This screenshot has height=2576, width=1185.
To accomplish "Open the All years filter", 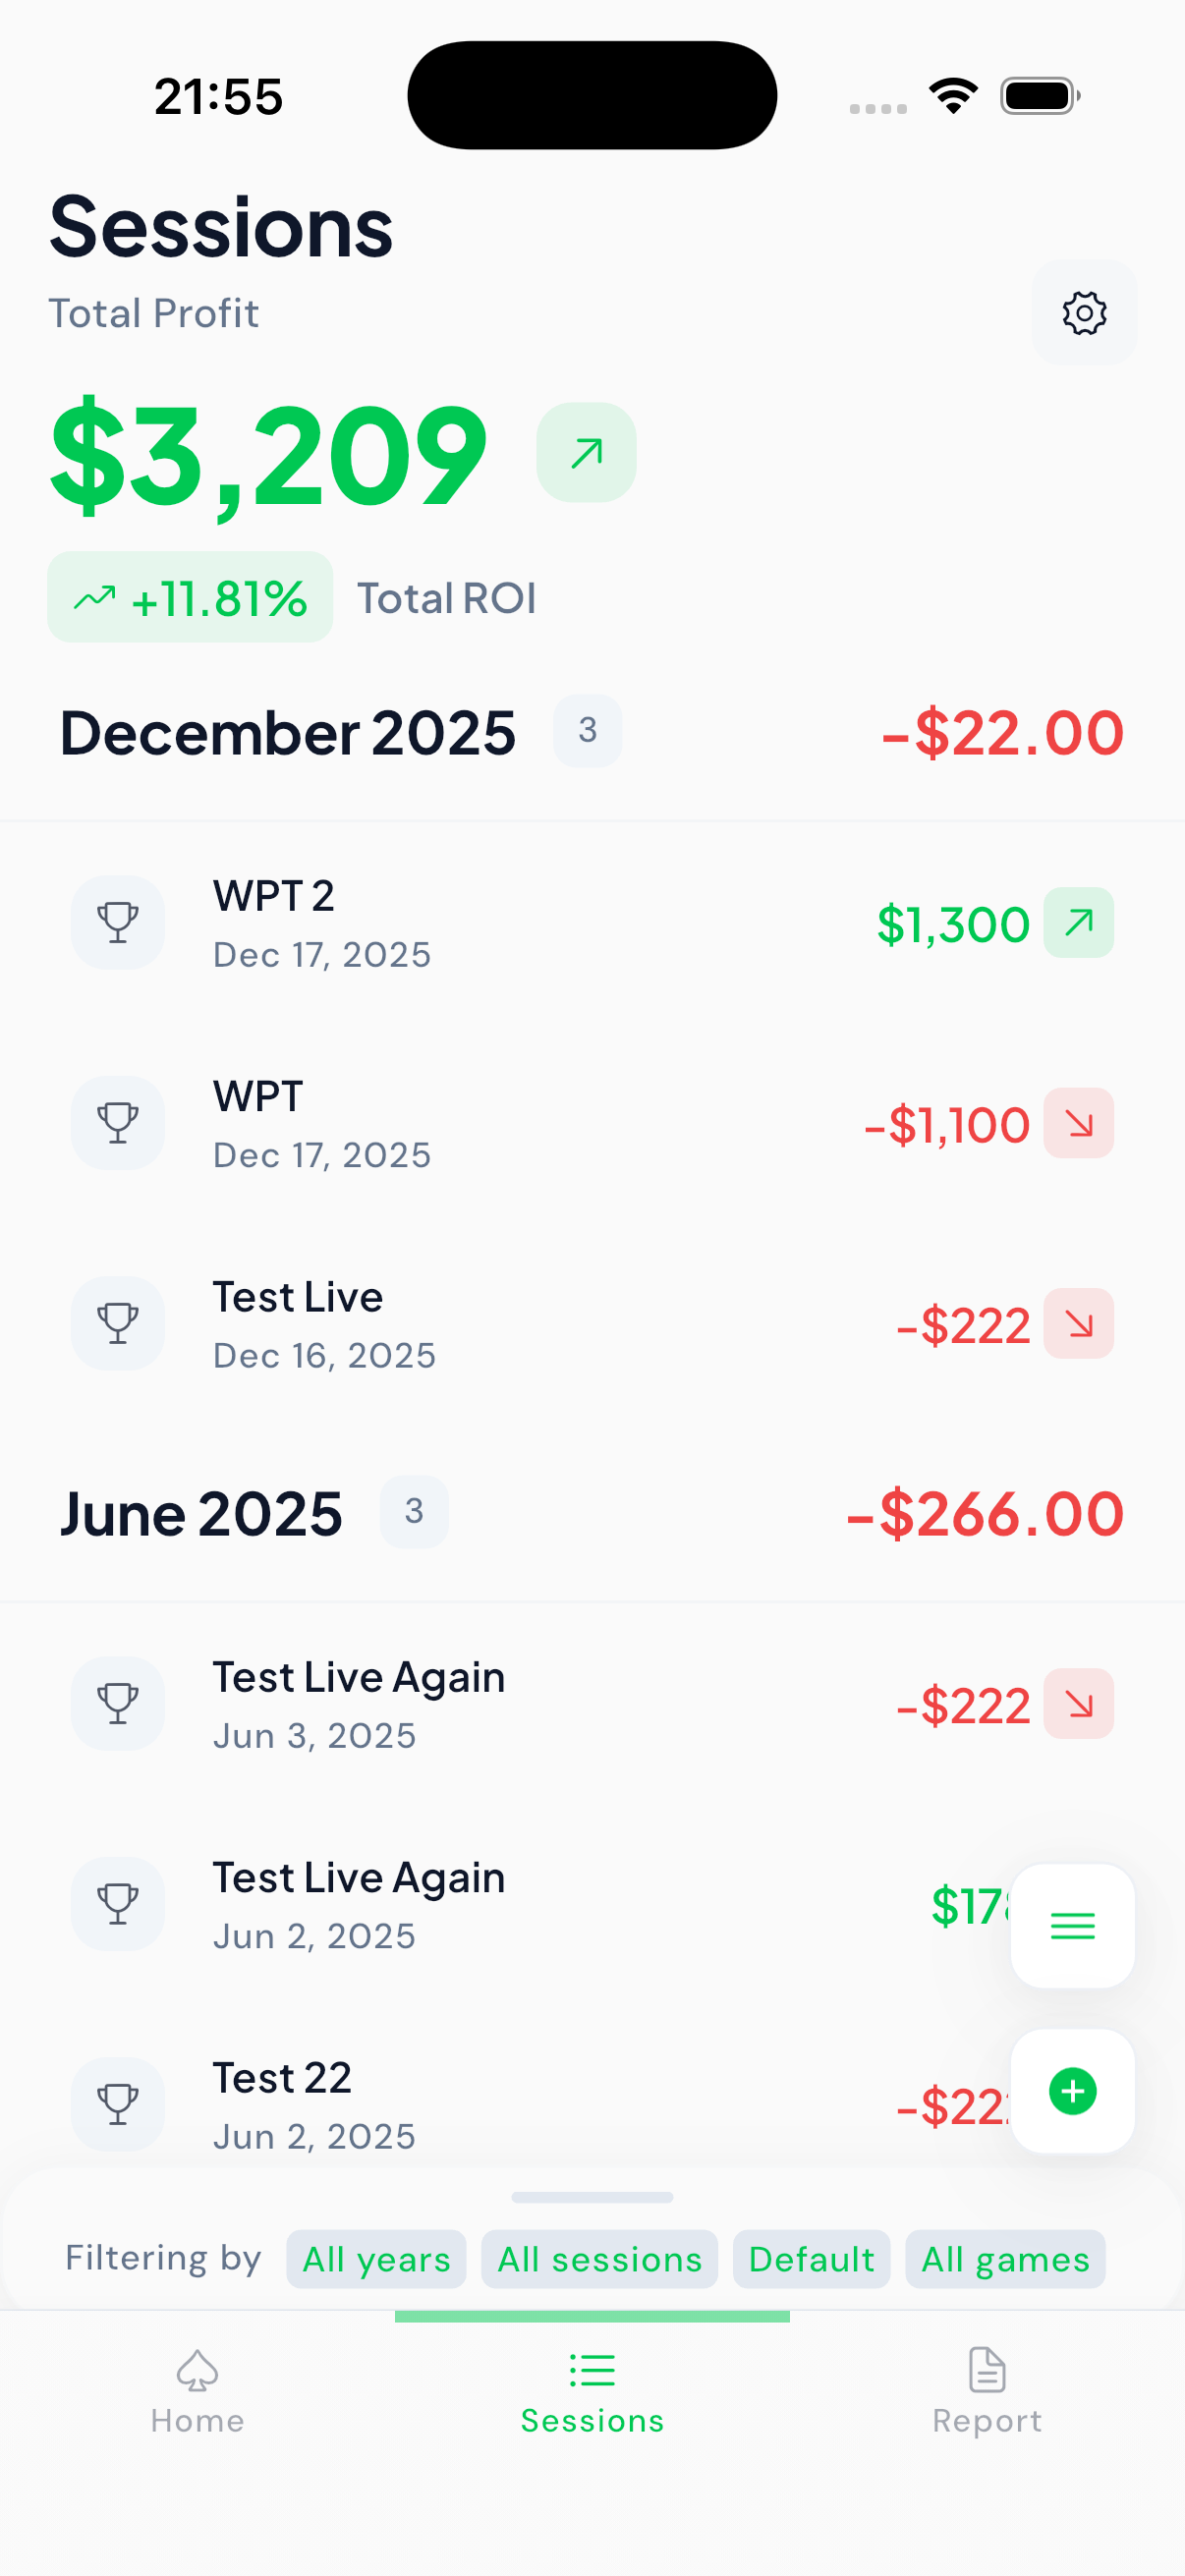I will click(x=376, y=2259).
